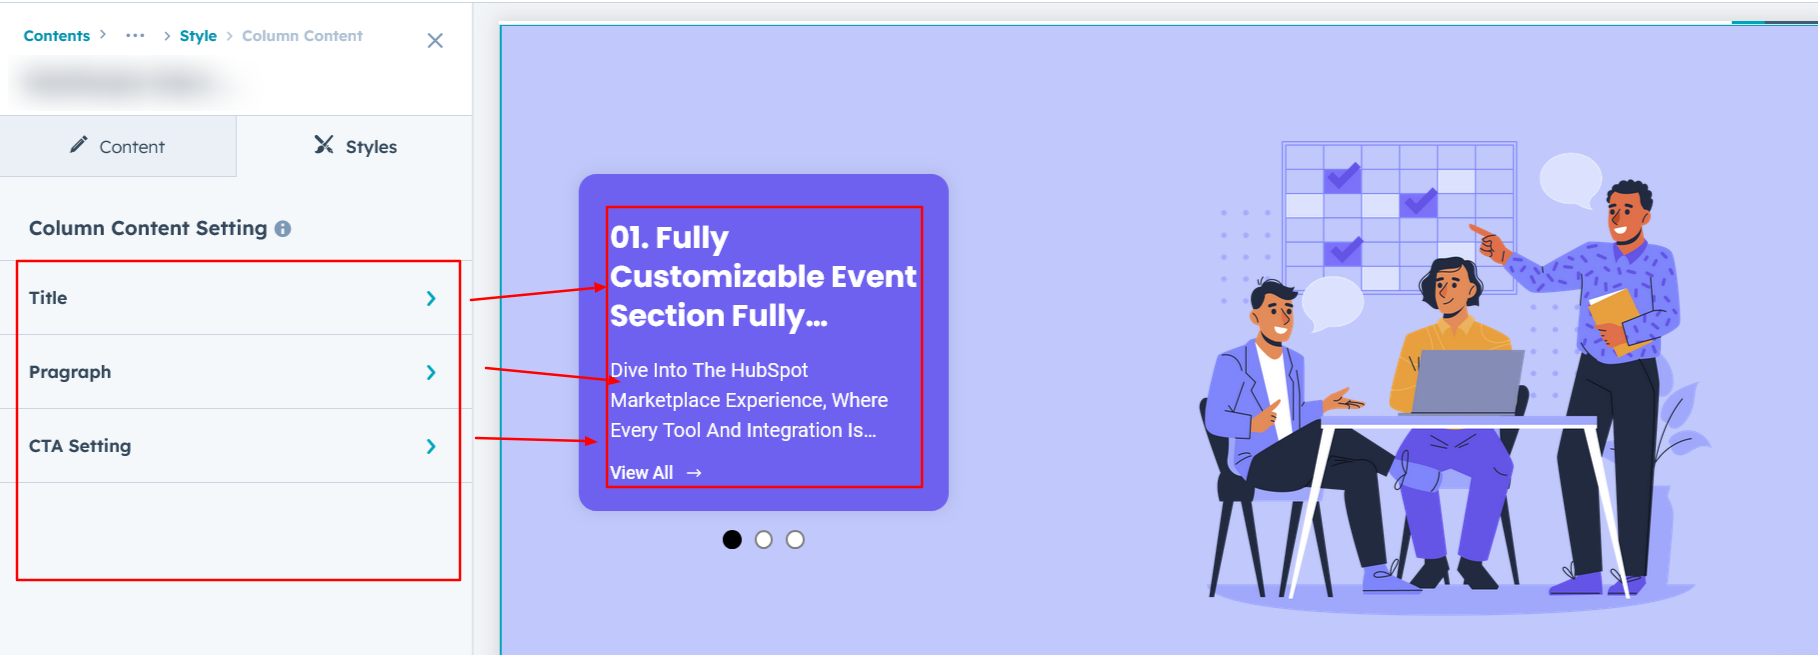Go to Contents in the breadcrumb
Image resolution: width=1818 pixels, height=655 pixels.
coord(57,36)
